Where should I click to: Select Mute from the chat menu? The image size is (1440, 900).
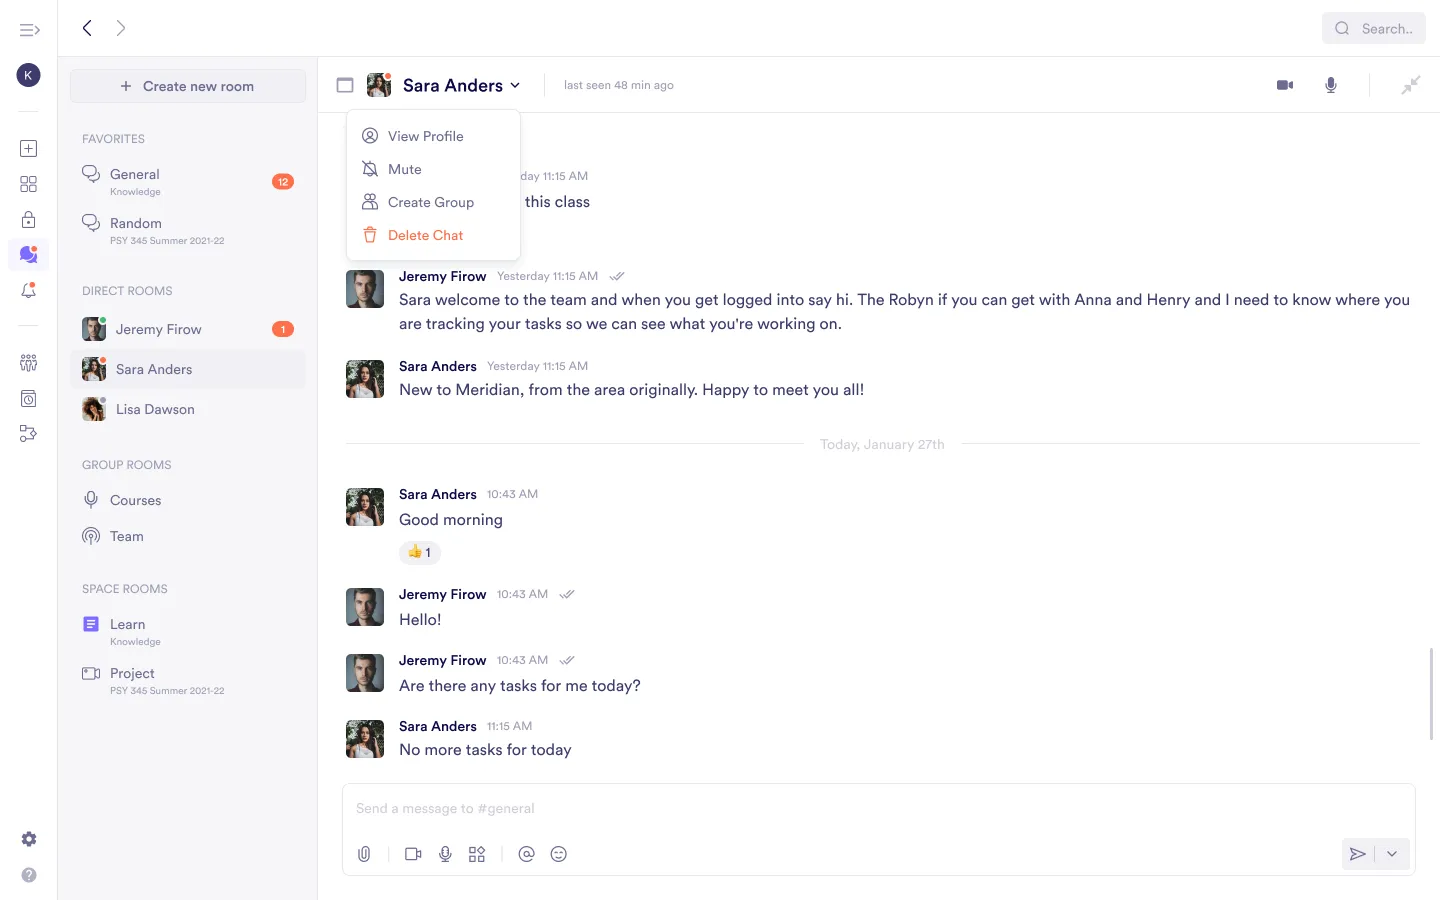coord(405,169)
